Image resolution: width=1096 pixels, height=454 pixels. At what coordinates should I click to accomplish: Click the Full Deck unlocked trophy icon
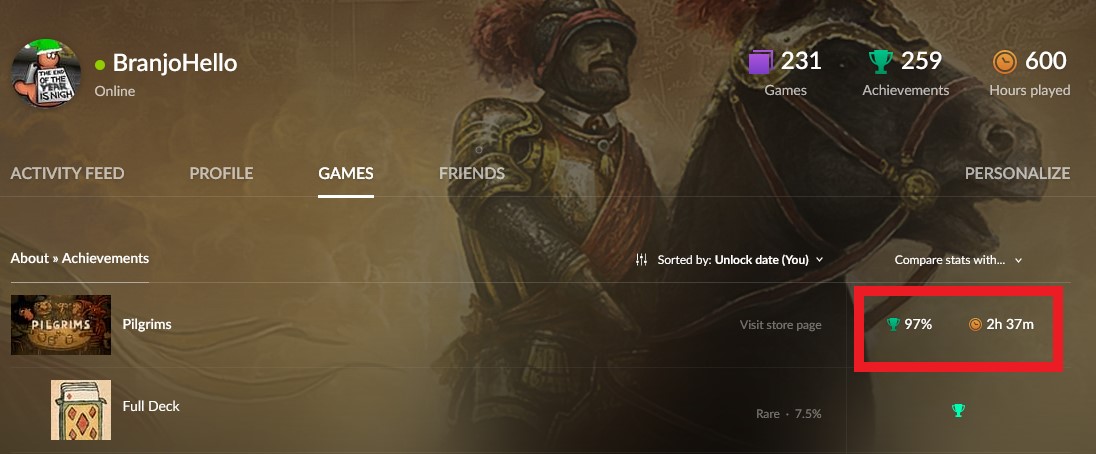point(958,411)
